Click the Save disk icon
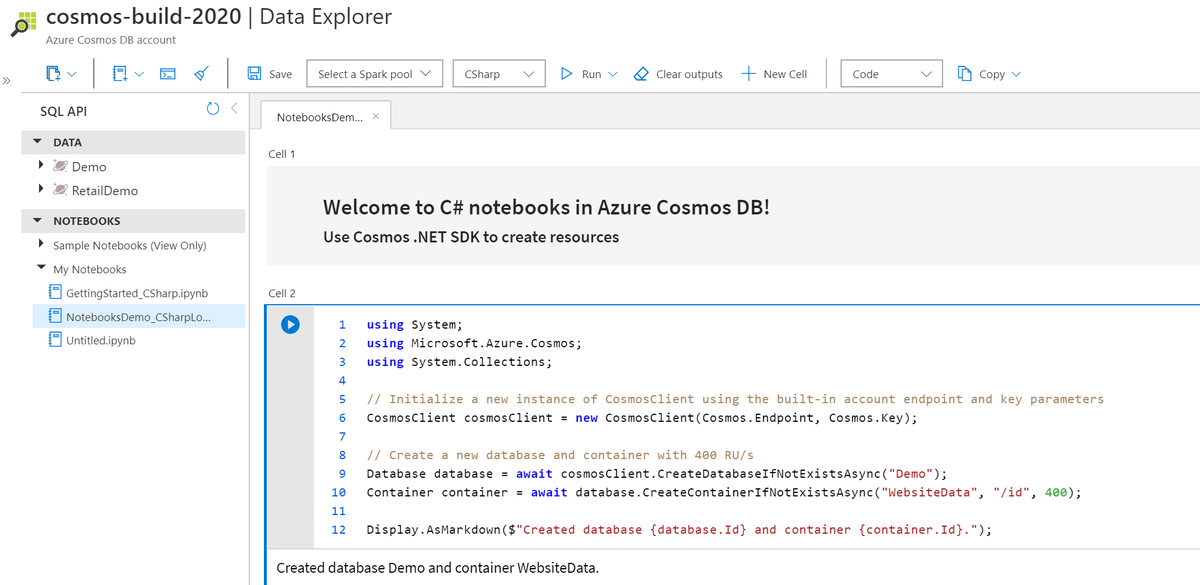This screenshot has width=1200, height=585. click(x=254, y=74)
